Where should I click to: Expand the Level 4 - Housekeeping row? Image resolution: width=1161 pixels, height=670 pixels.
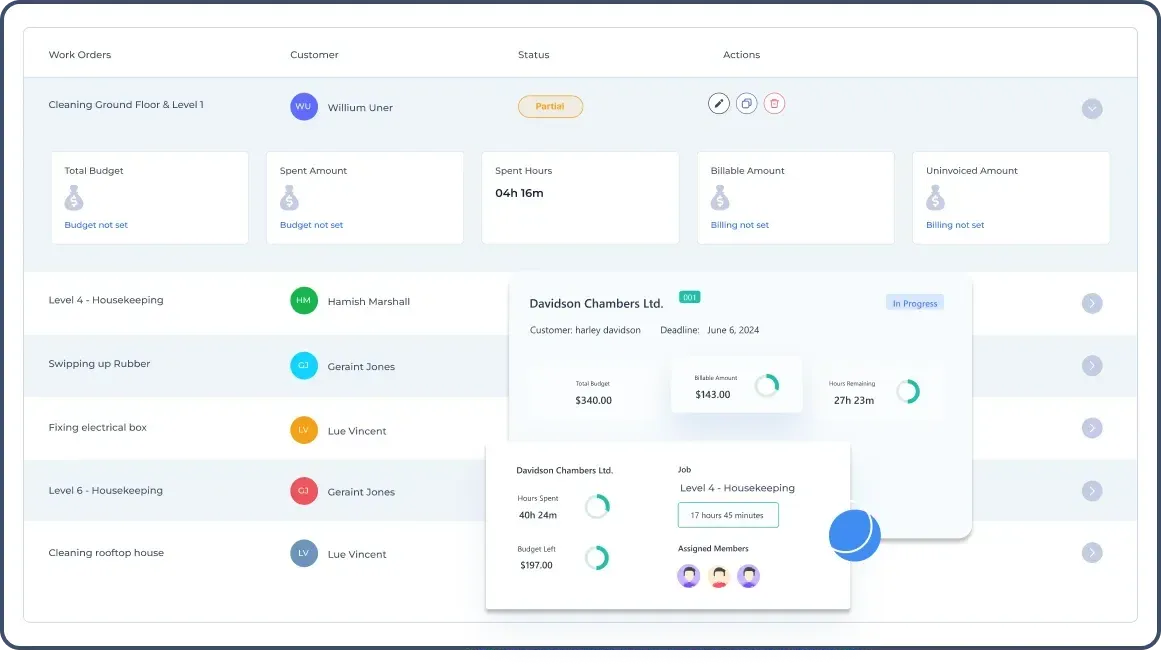pyautogui.click(x=1092, y=302)
